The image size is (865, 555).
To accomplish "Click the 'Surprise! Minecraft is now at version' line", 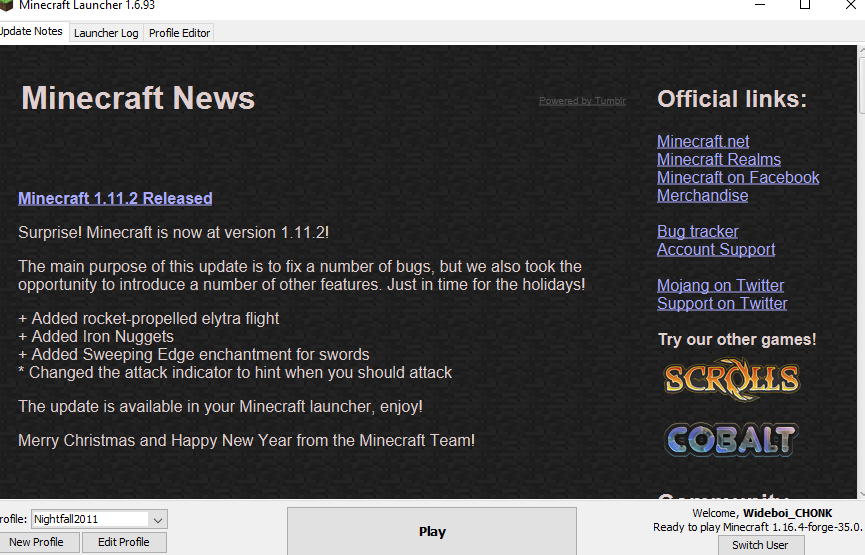I will click(174, 232).
